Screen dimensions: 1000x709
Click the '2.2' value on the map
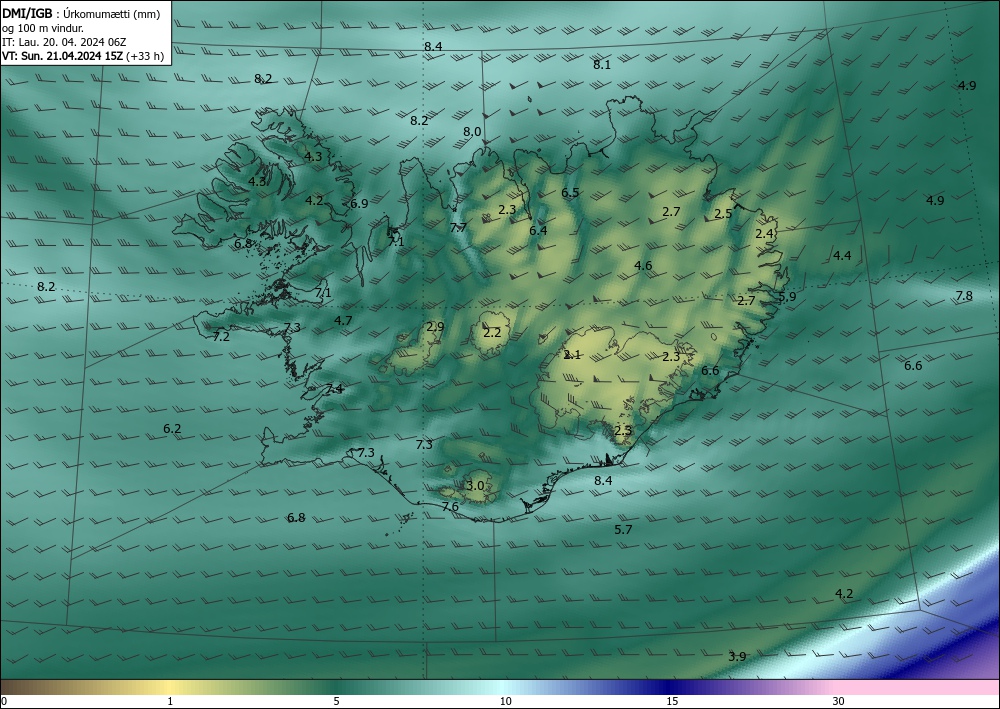(492, 332)
